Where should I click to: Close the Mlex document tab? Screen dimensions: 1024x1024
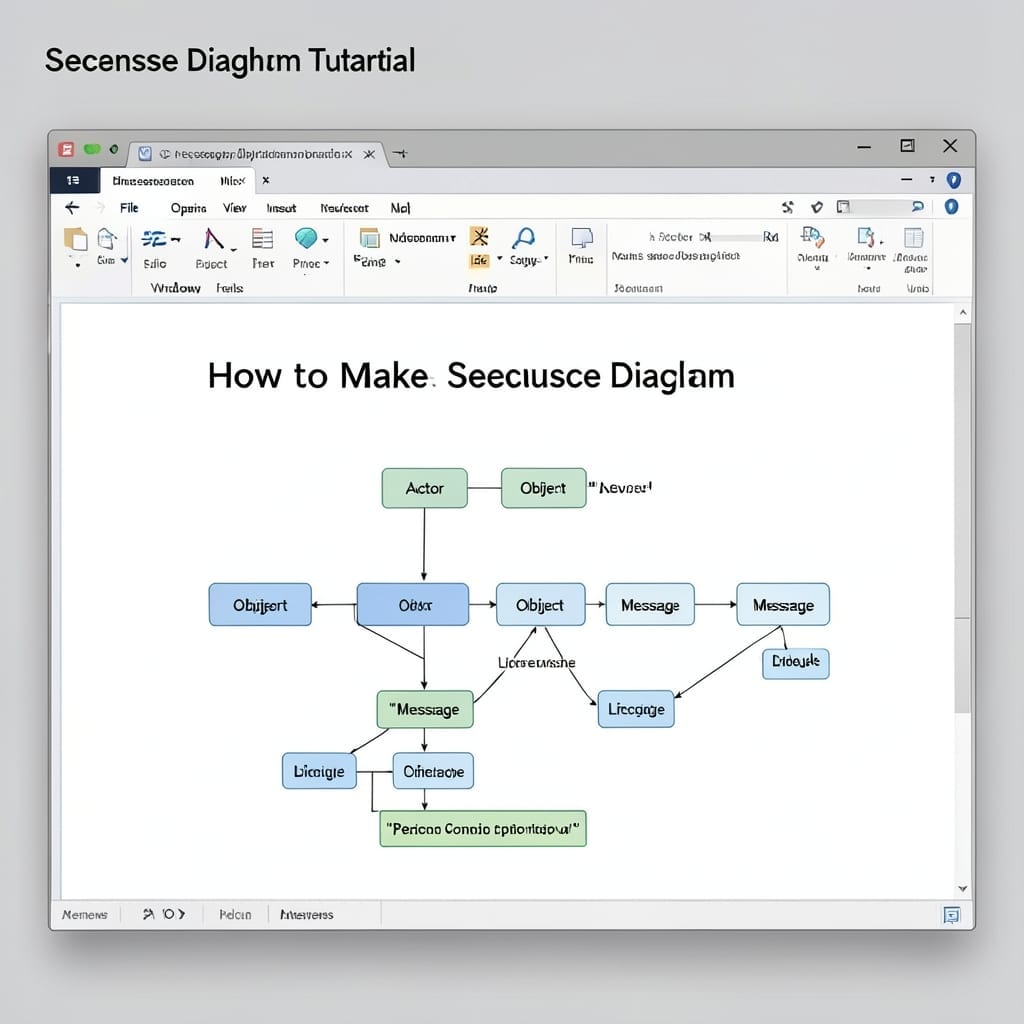click(x=266, y=180)
